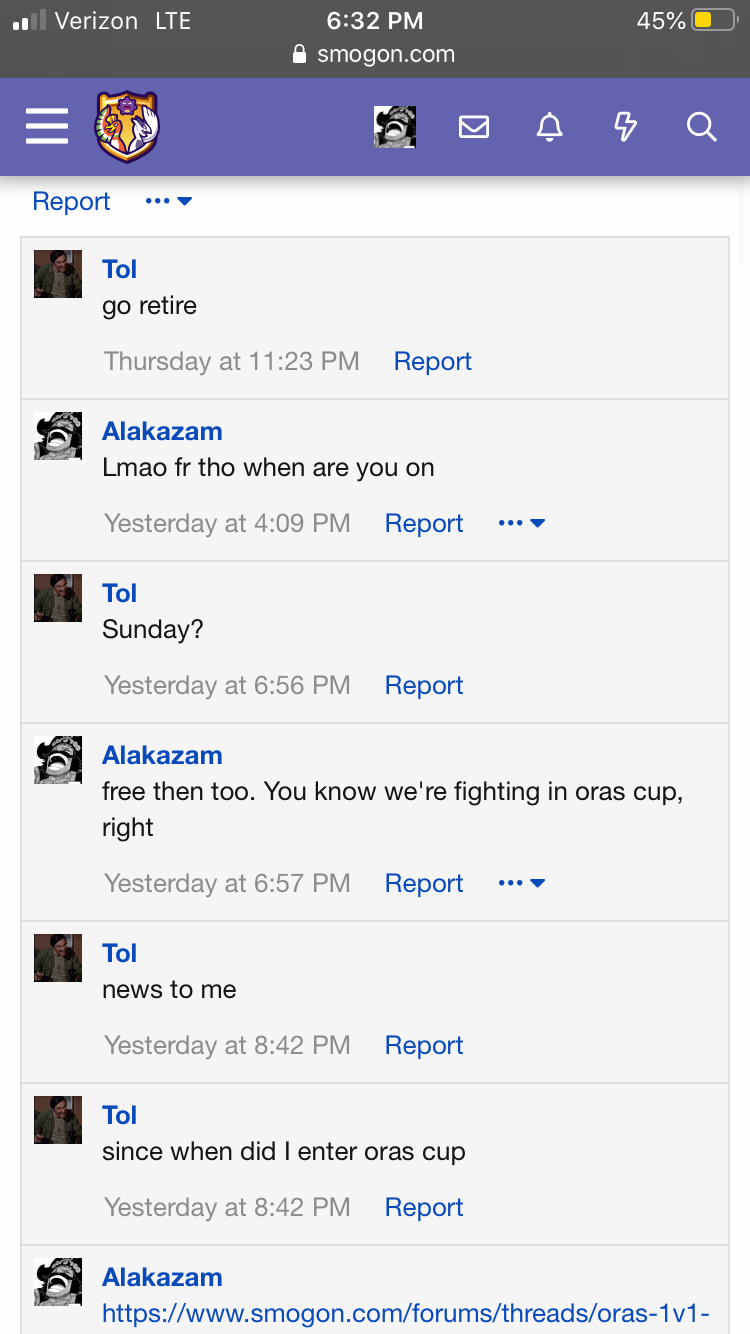Report the "since when did I enter" comment

pyautogui.click(x=424, y=1207)
